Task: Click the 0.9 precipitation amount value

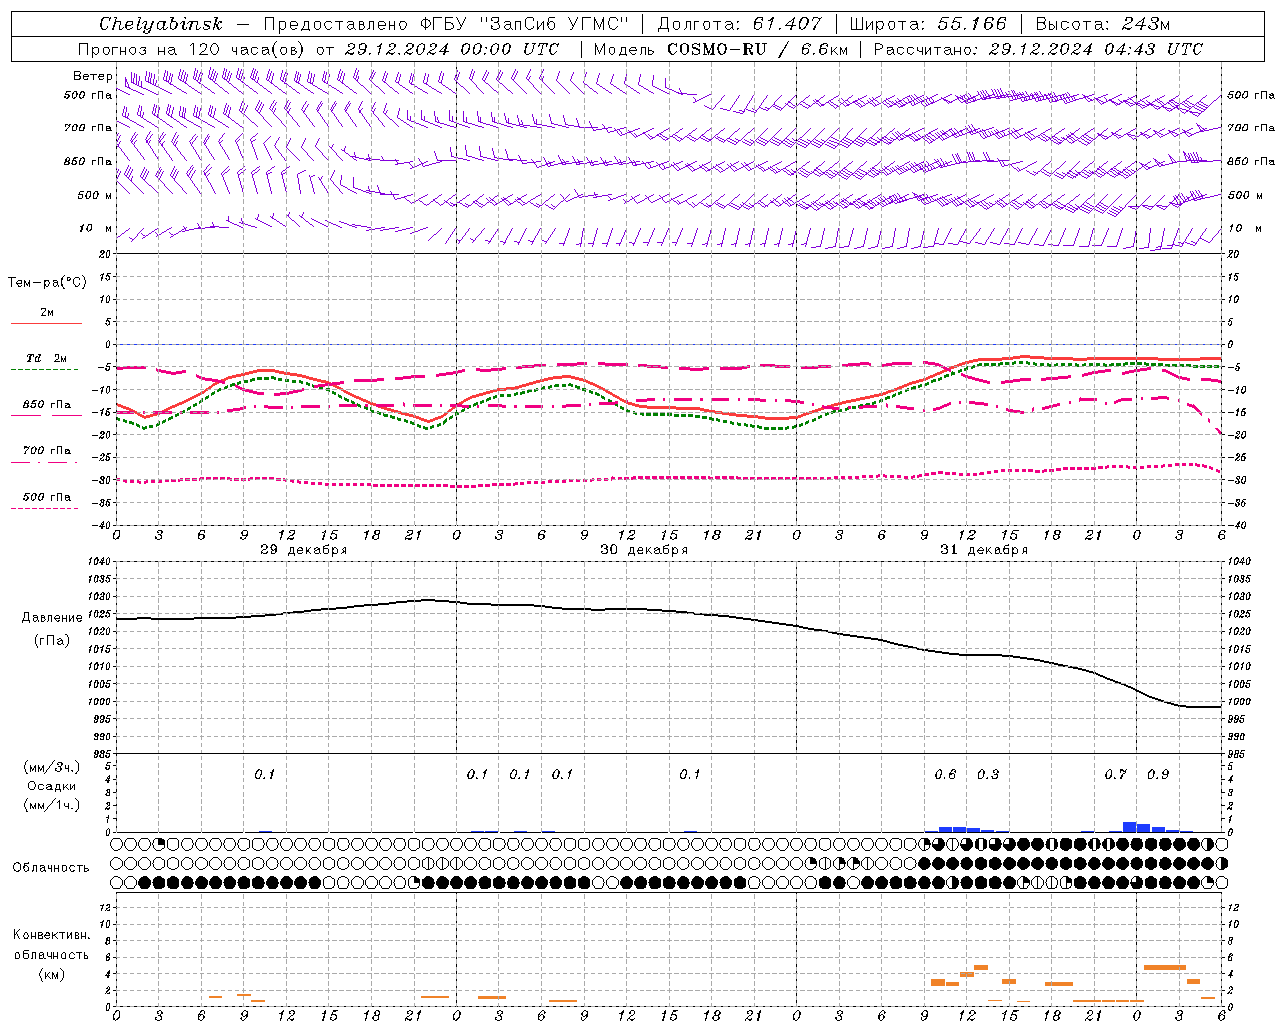Action: [1158, 775]
